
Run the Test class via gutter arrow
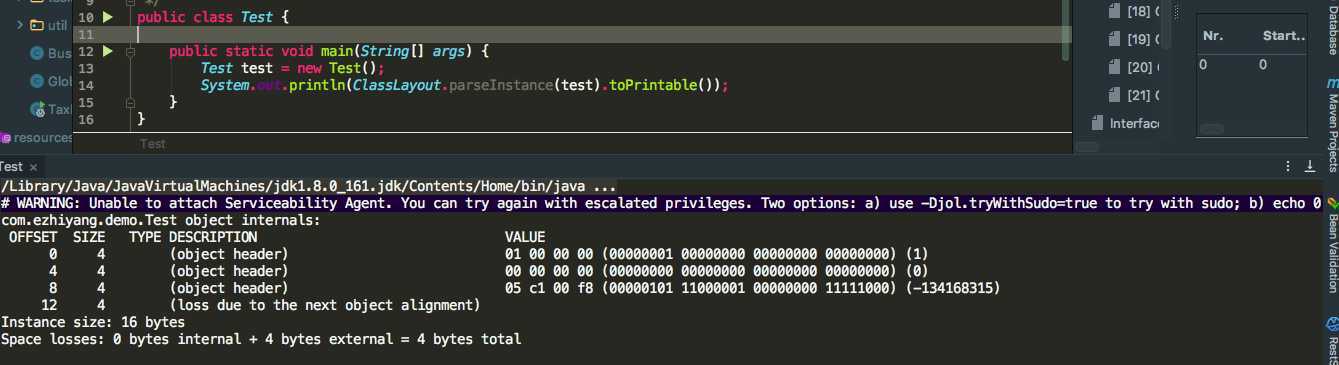[108, 18]
